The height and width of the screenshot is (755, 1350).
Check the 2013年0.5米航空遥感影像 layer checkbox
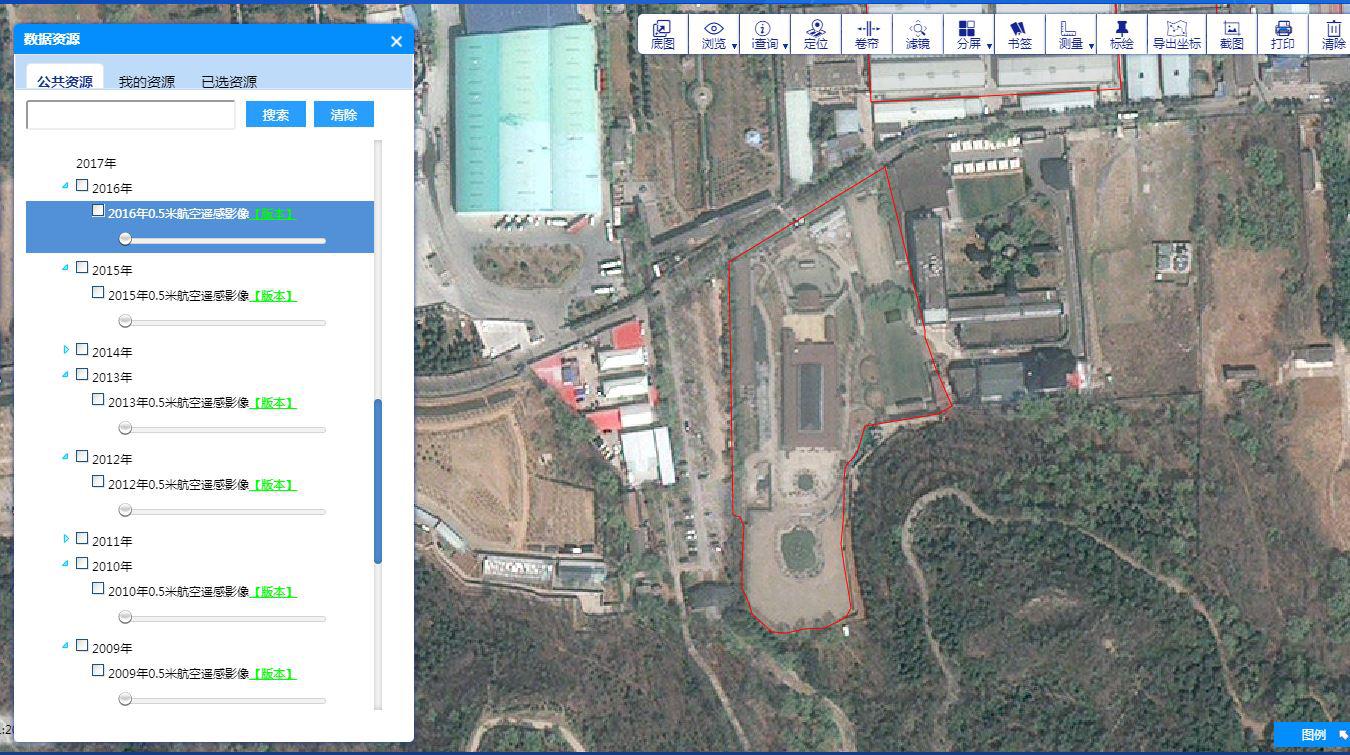click(98, 399)
